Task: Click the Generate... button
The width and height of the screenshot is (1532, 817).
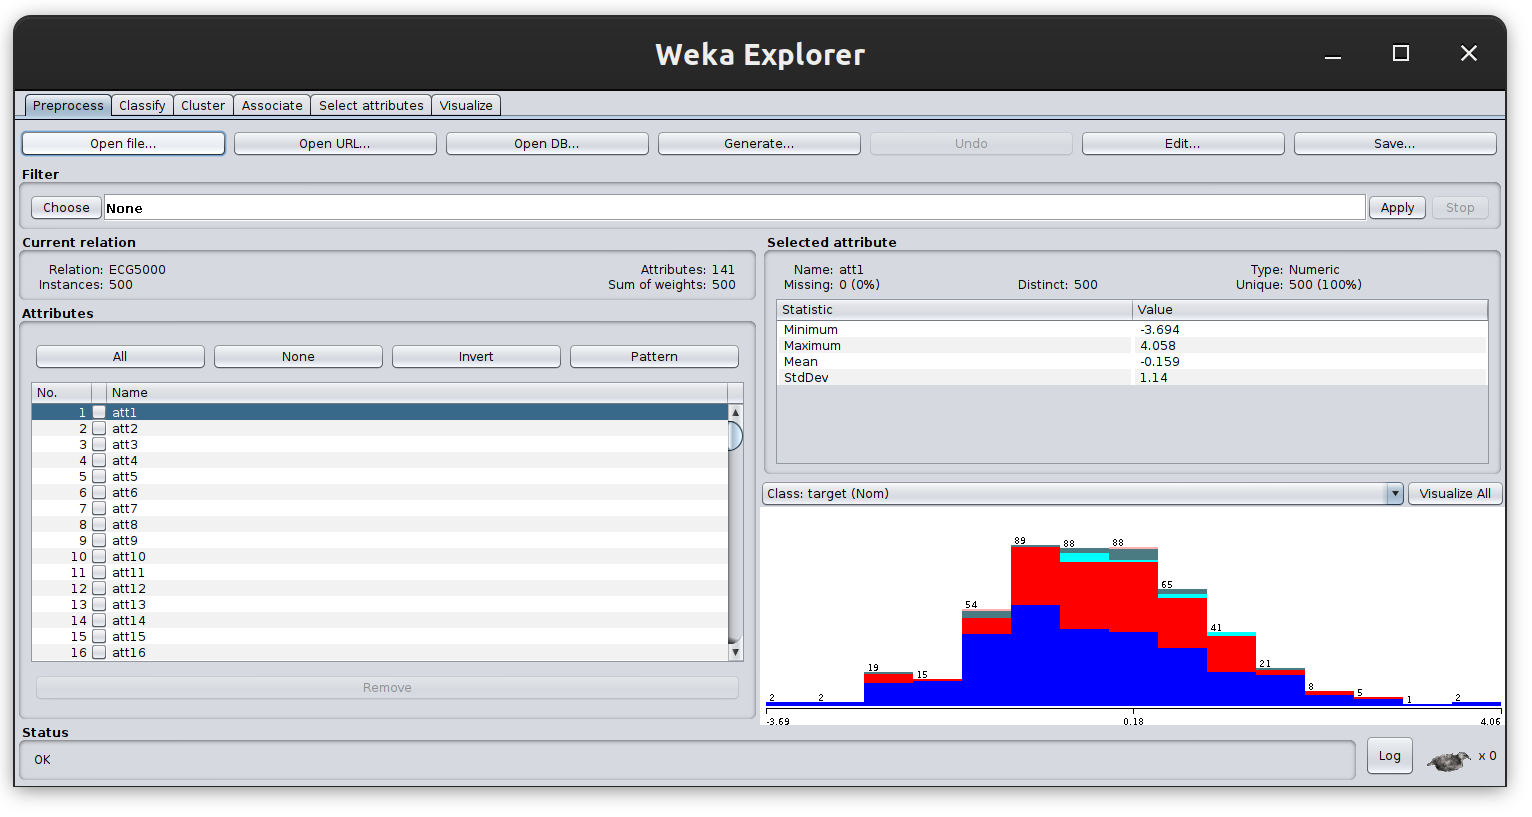Action: 759,143
